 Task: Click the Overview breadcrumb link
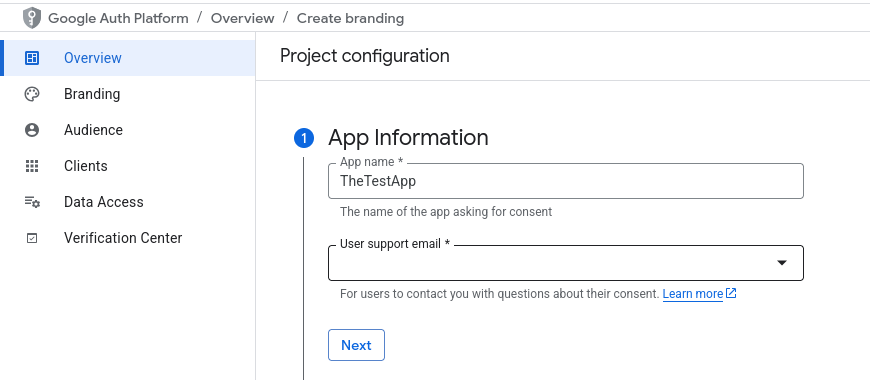242,18
